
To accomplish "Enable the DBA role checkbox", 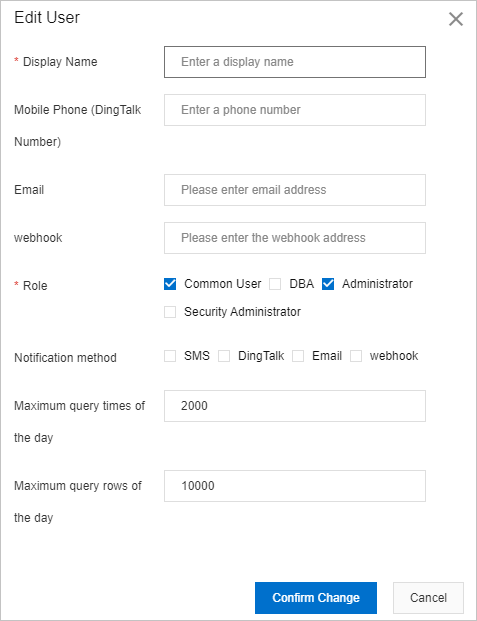I will coord(275,284).
